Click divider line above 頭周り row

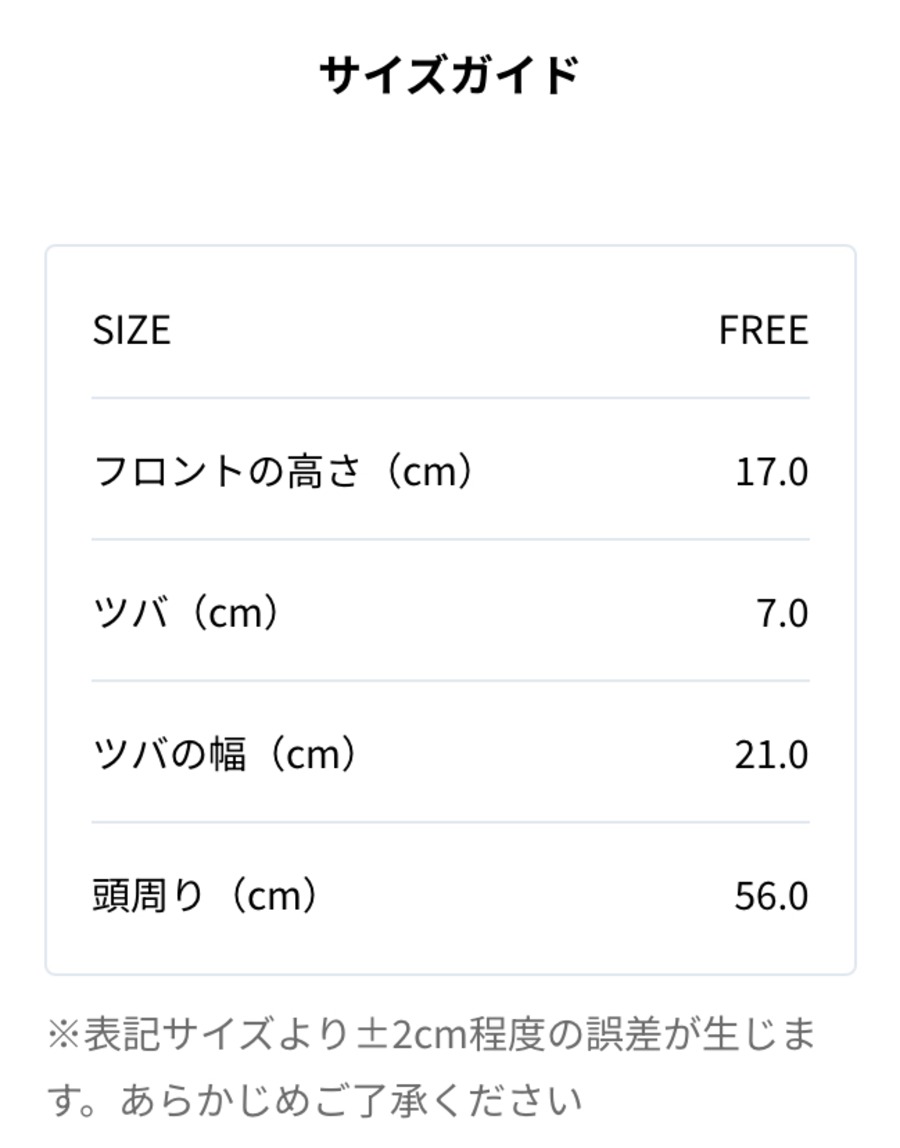tap(450, 822)
